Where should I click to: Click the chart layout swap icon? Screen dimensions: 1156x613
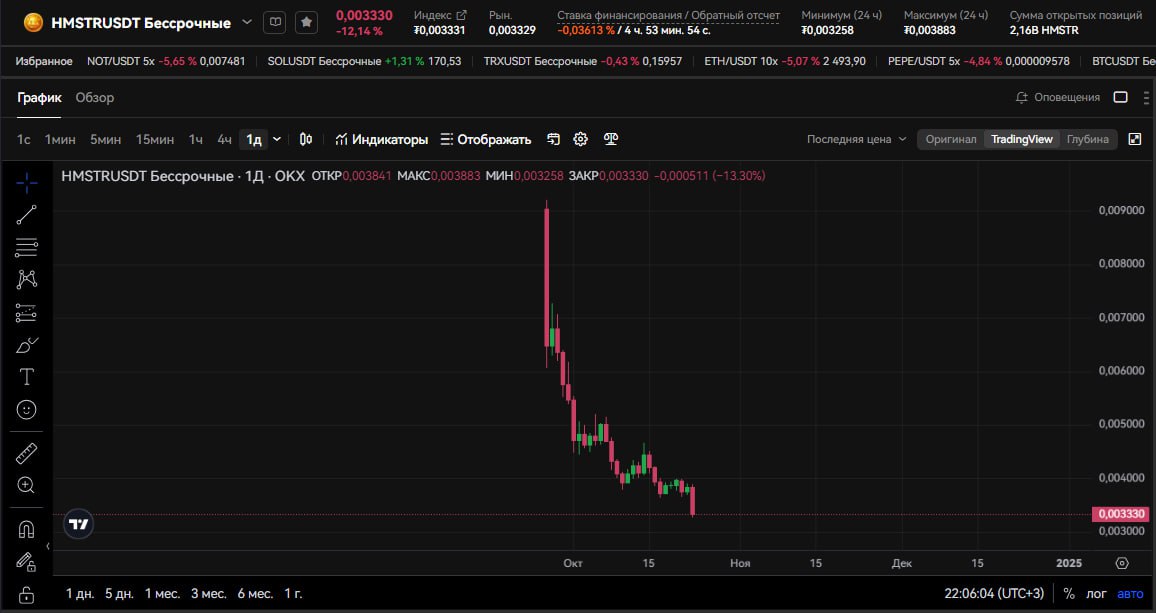pyautogui.click(x=554, y=139)
